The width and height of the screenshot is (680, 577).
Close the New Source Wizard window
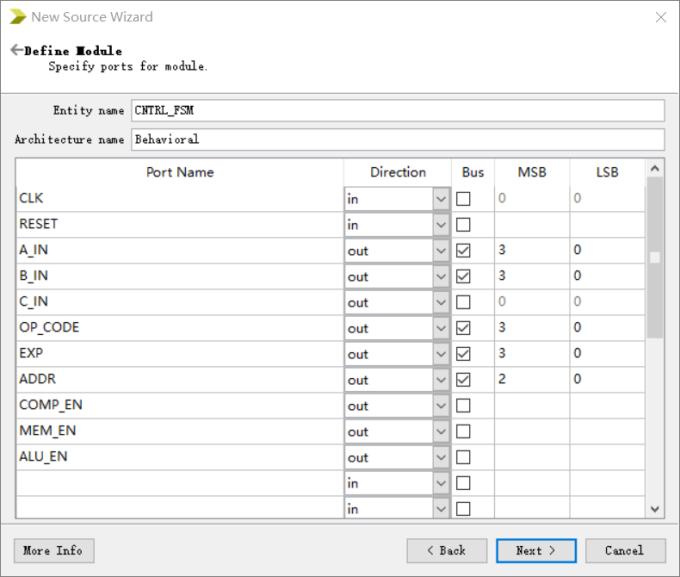[x=660, y=17]
